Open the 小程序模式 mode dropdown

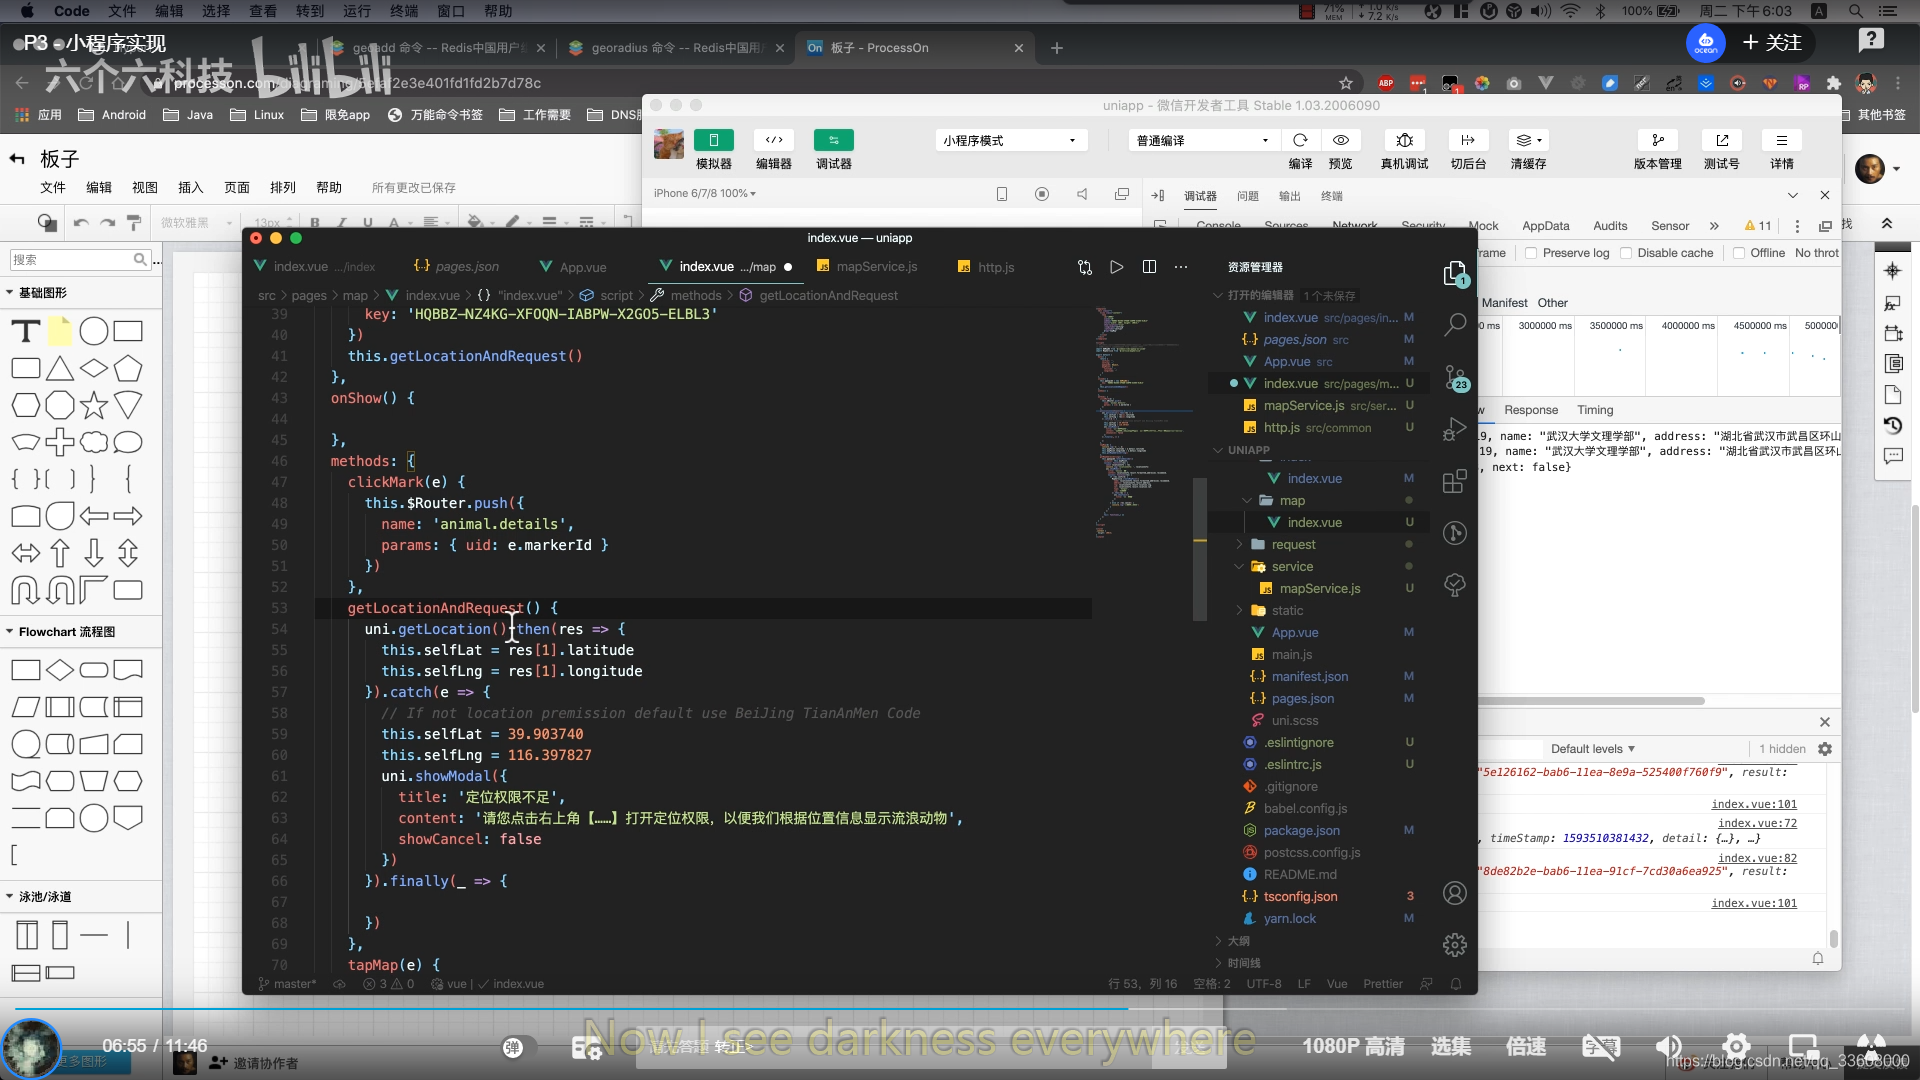pos(1010,141)
